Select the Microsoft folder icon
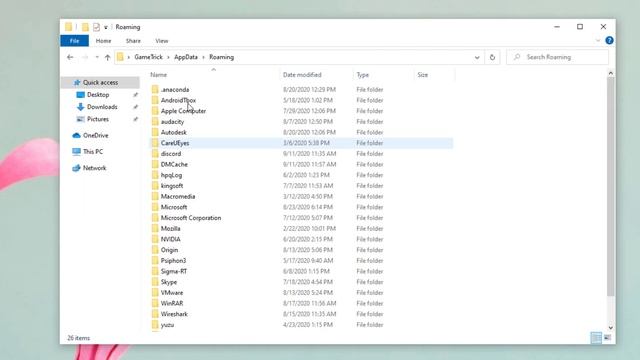Viewport: 640px width, 360px height. [155, 207]
